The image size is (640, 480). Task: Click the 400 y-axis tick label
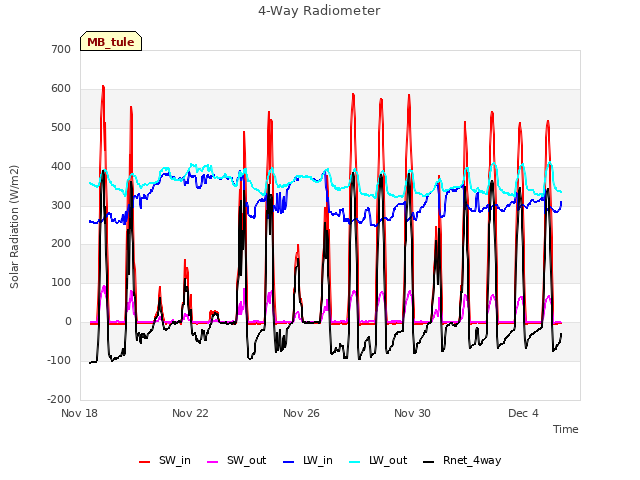click(61, 166)
